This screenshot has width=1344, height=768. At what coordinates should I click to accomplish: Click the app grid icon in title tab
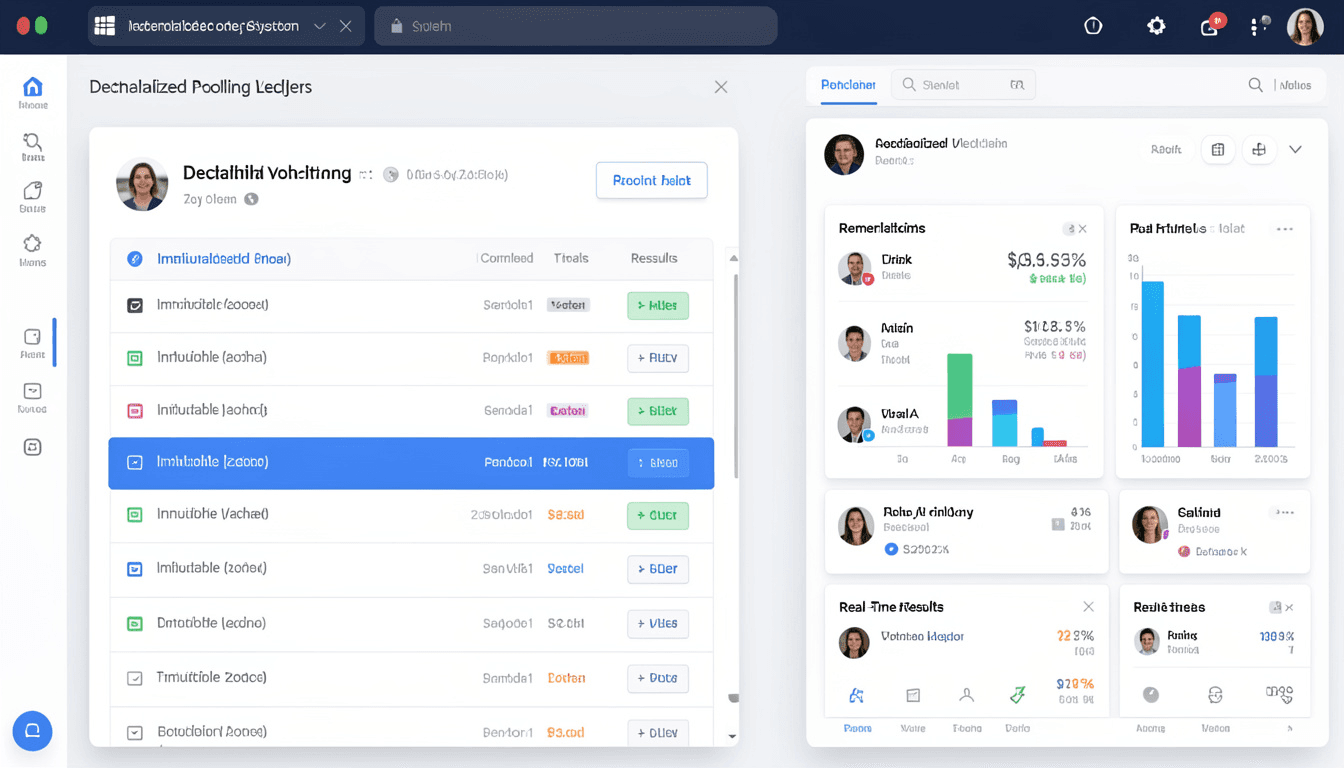coord(105,27)
